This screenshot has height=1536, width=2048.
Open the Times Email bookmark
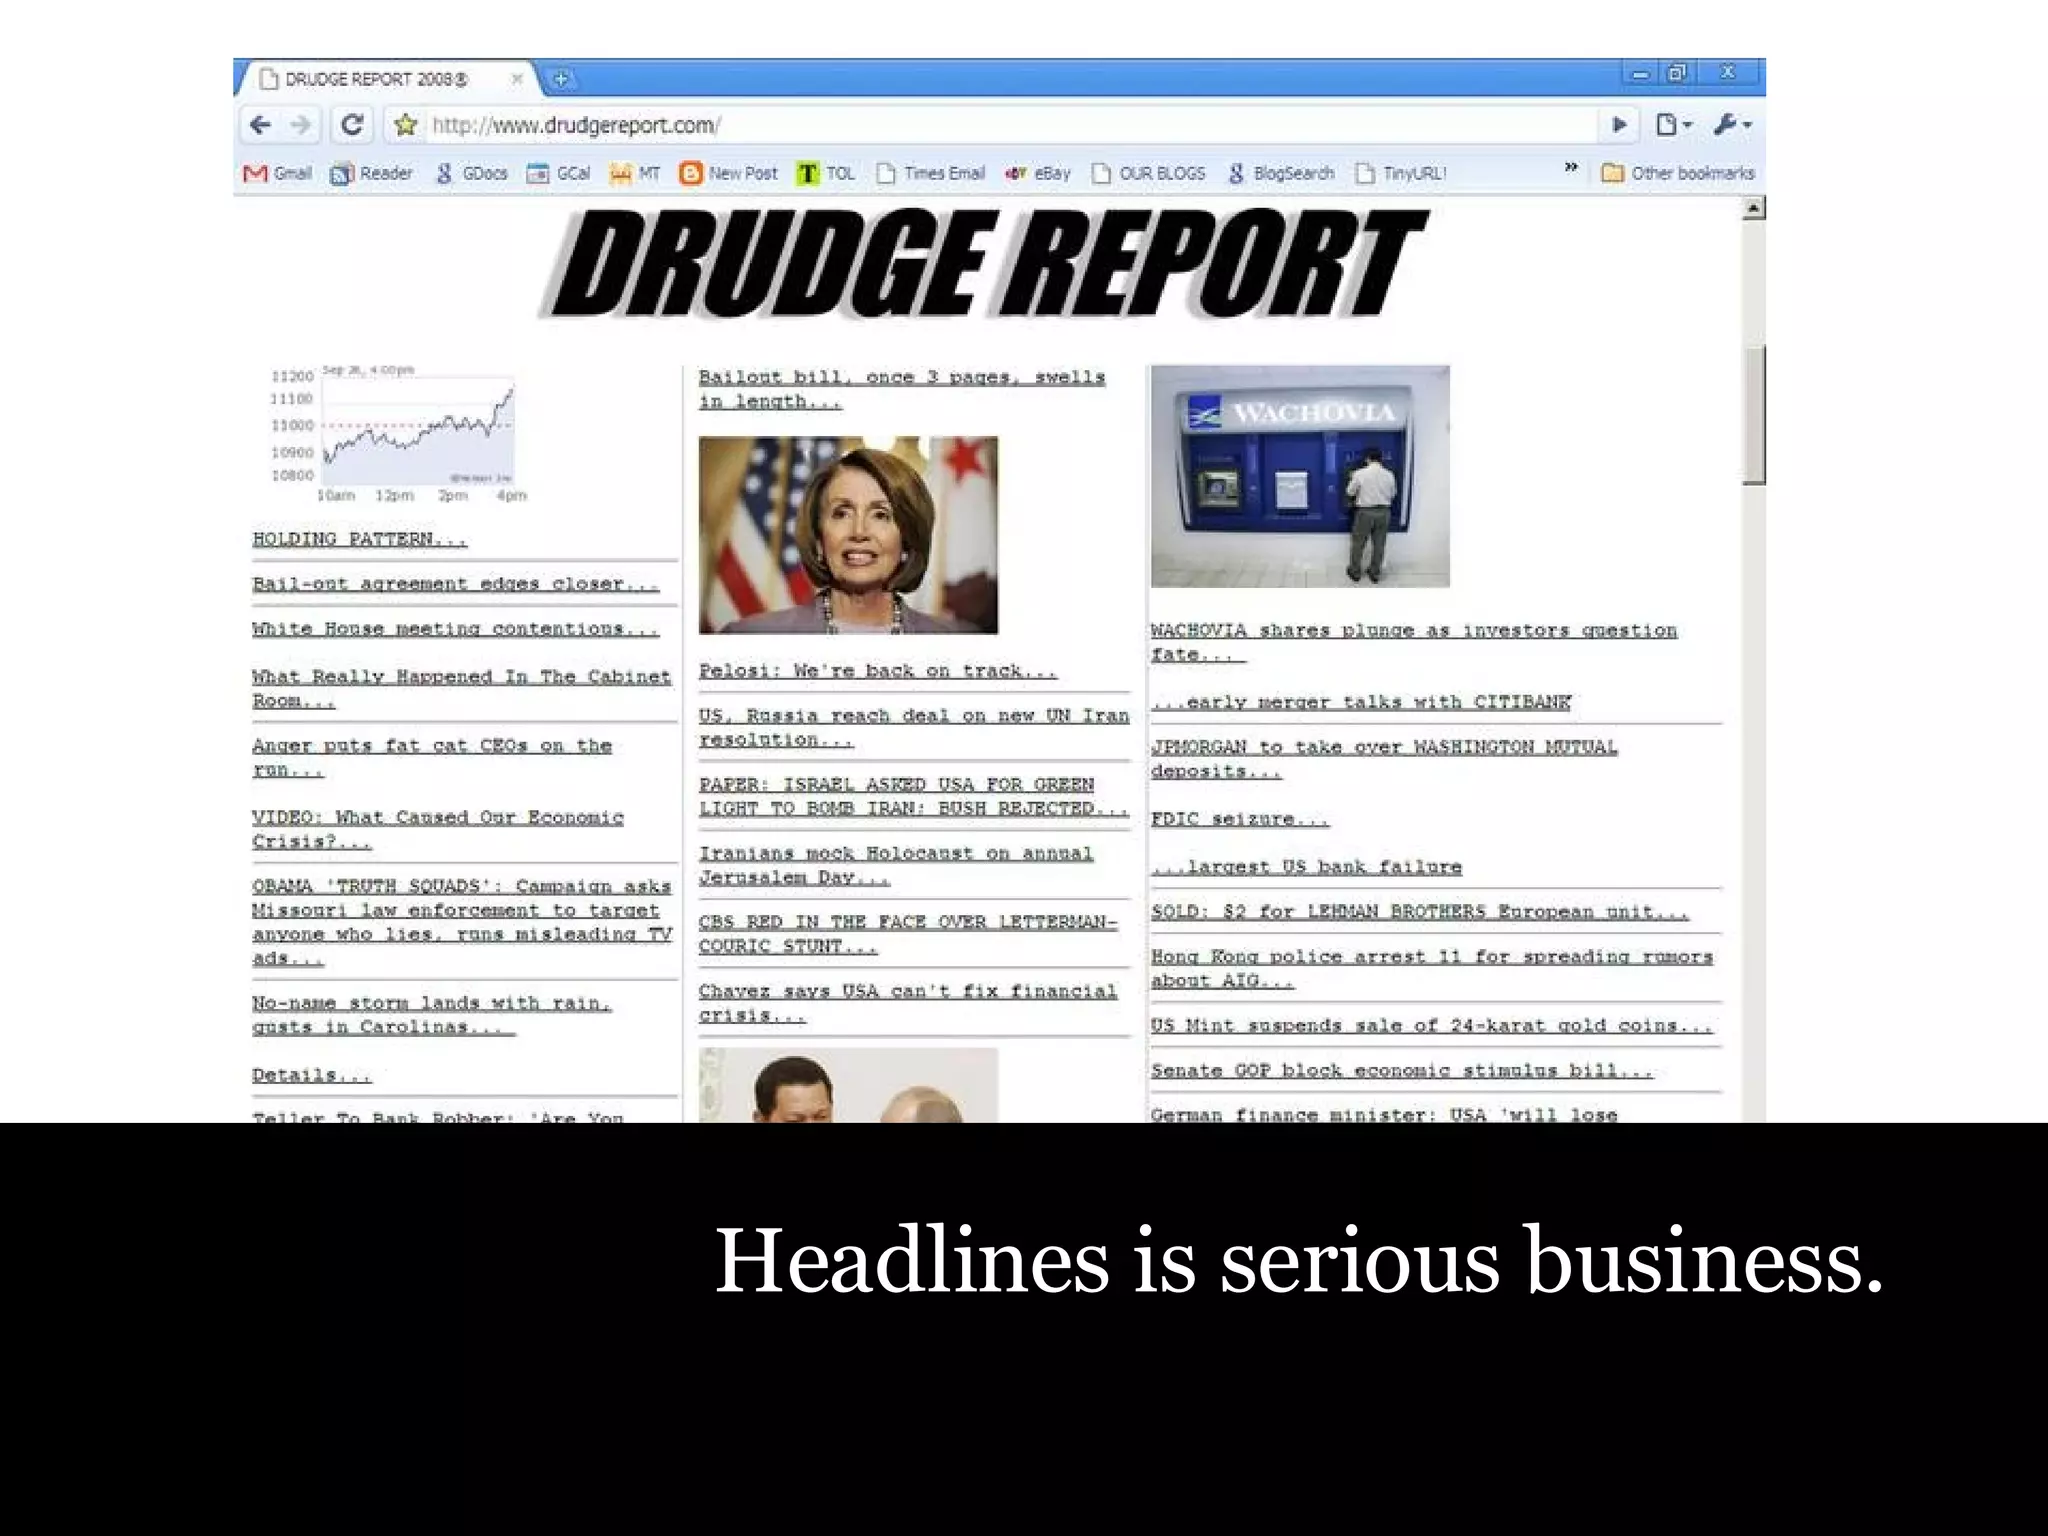pos(931,173)
